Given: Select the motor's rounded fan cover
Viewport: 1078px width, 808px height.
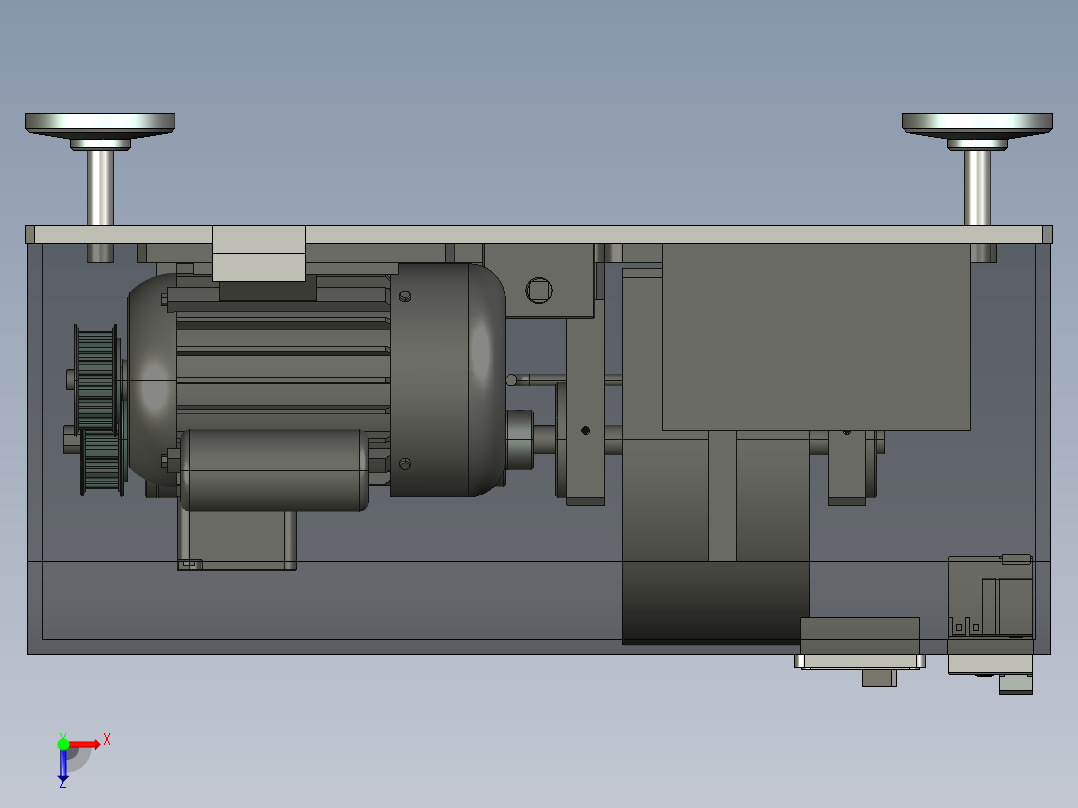Looking at the screenshot, I should pos(448,380).
